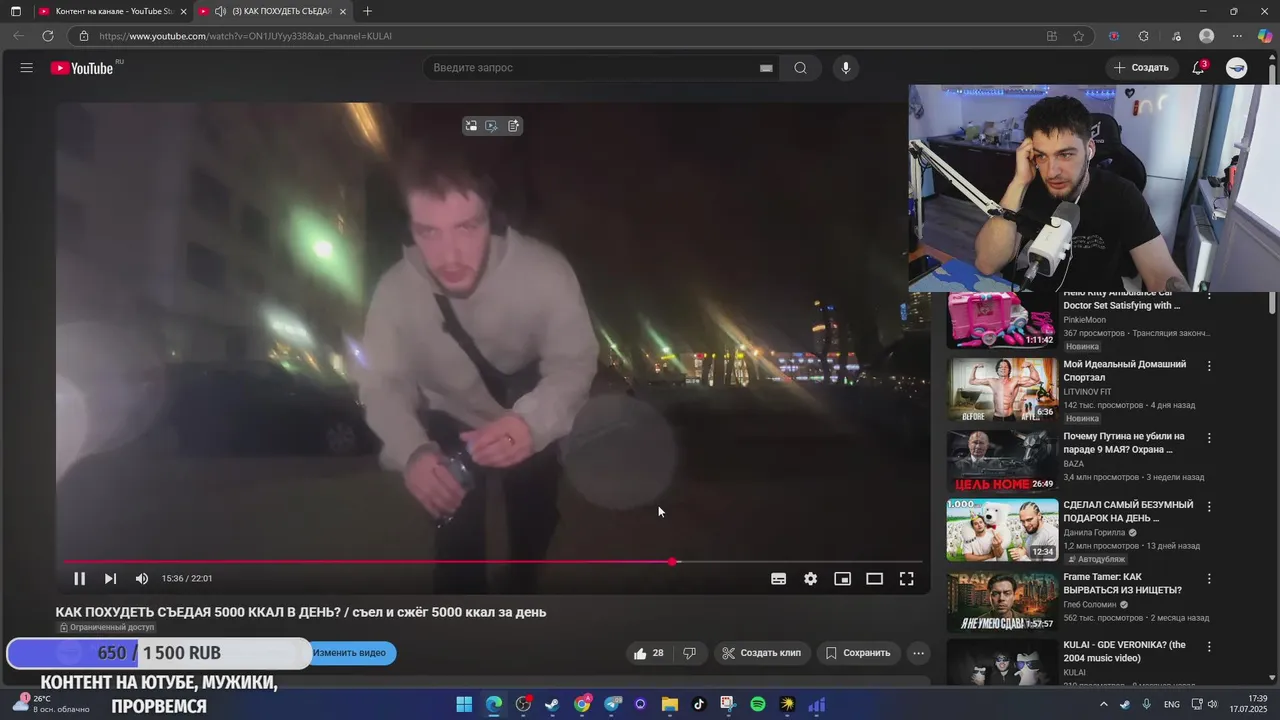The width and height of the screenshot is (1280, 720).
Task: Enter fullscreen mode
Action: click(x=906, y=578)
